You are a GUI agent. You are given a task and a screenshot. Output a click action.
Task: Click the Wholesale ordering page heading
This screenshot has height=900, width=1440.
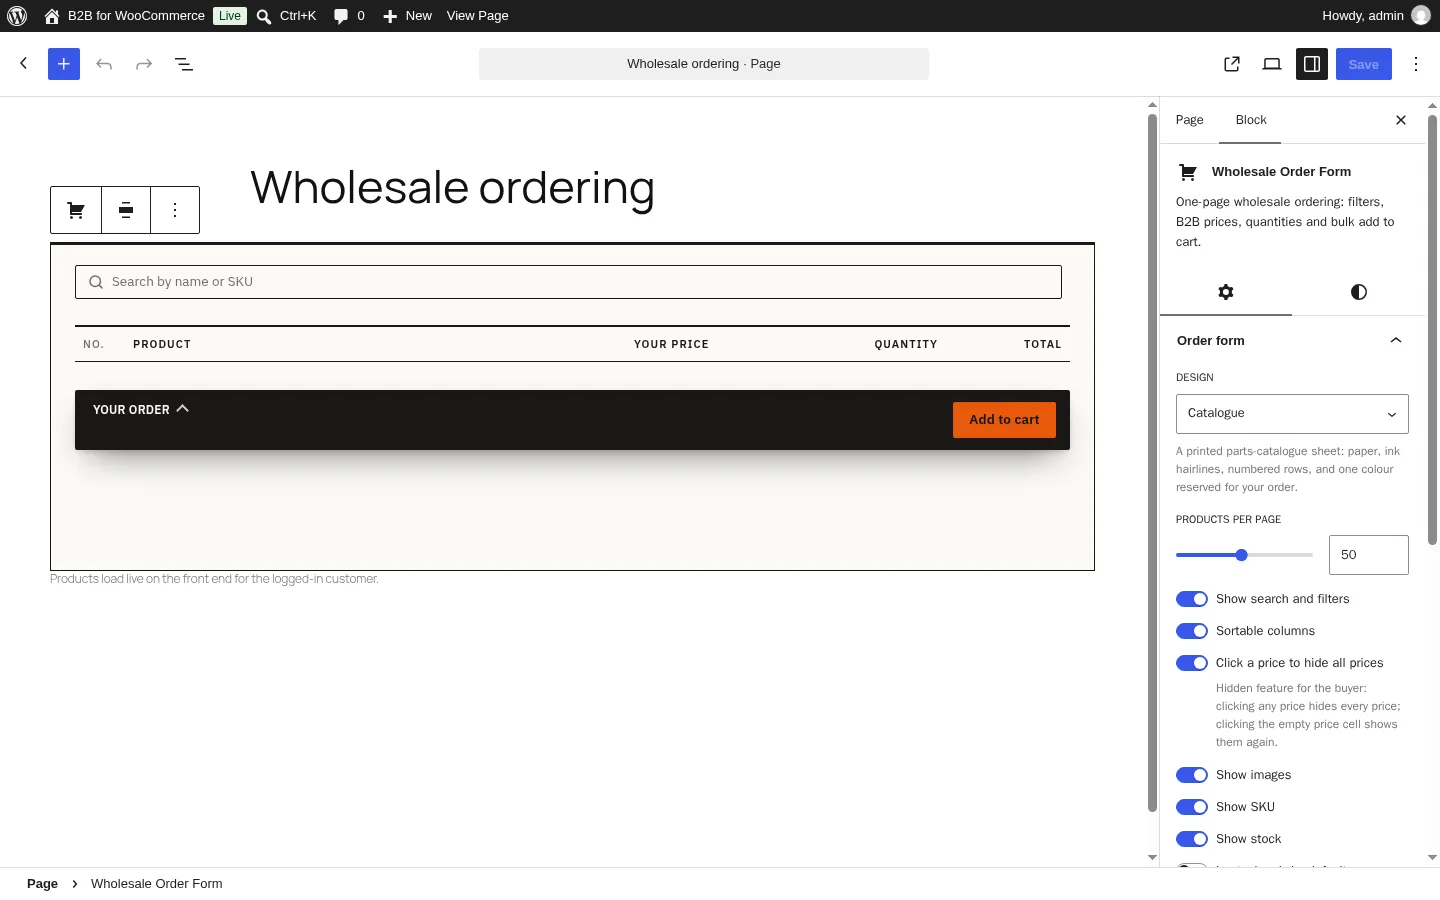(x=452, y=188)
